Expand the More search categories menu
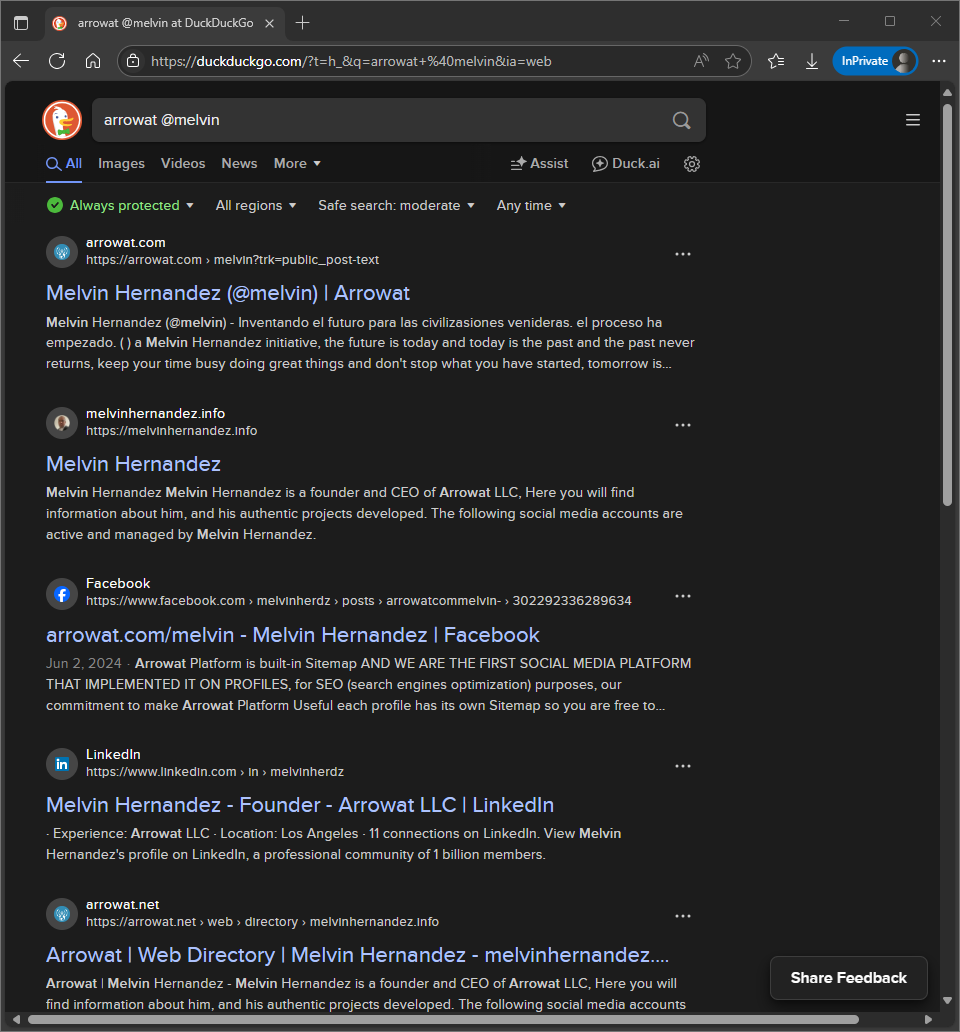The height and width of the screenshot is (1032, 960). (x=297, y=163)
